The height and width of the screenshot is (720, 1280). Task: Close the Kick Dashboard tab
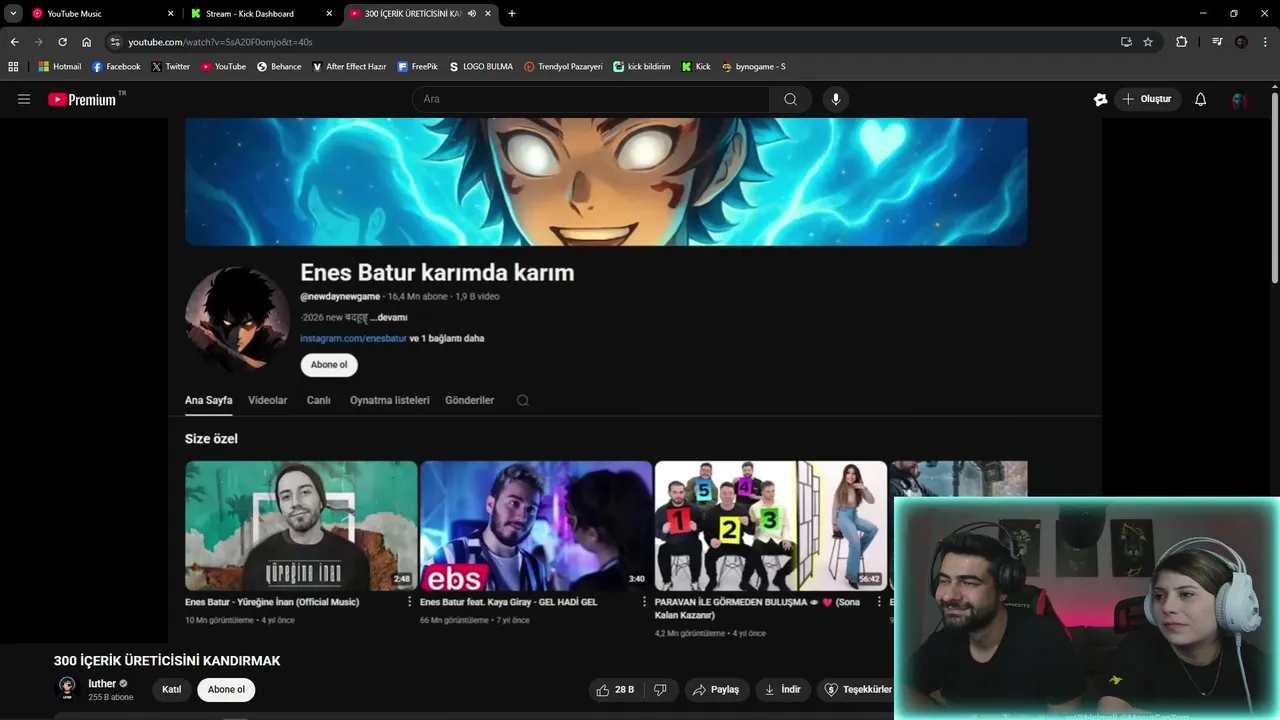point(329,14)
